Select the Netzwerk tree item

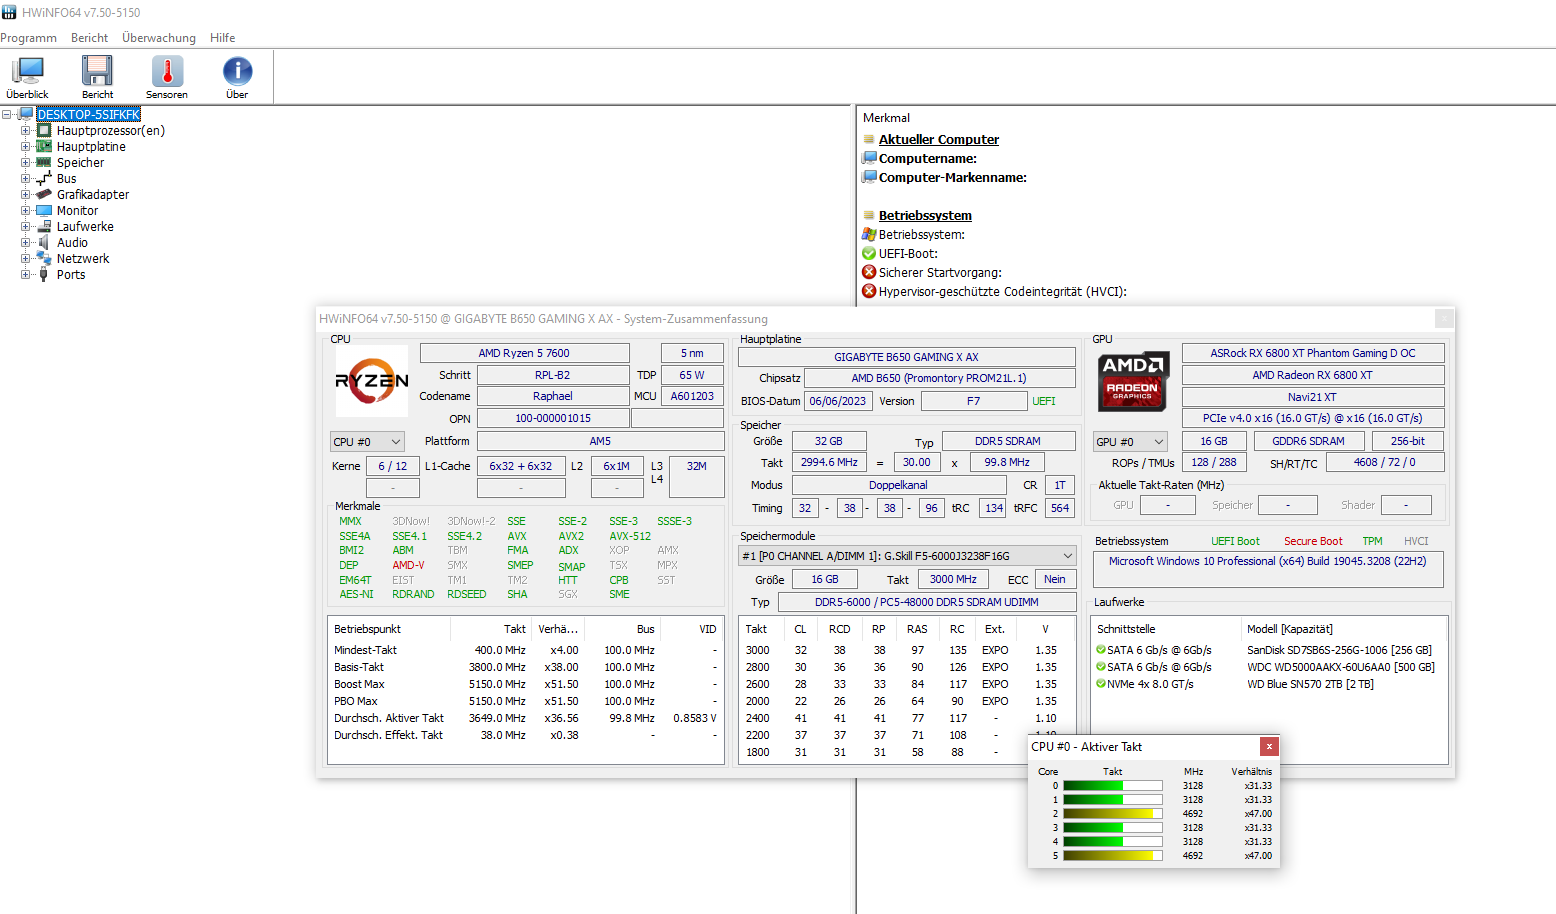tap(83, 259)
